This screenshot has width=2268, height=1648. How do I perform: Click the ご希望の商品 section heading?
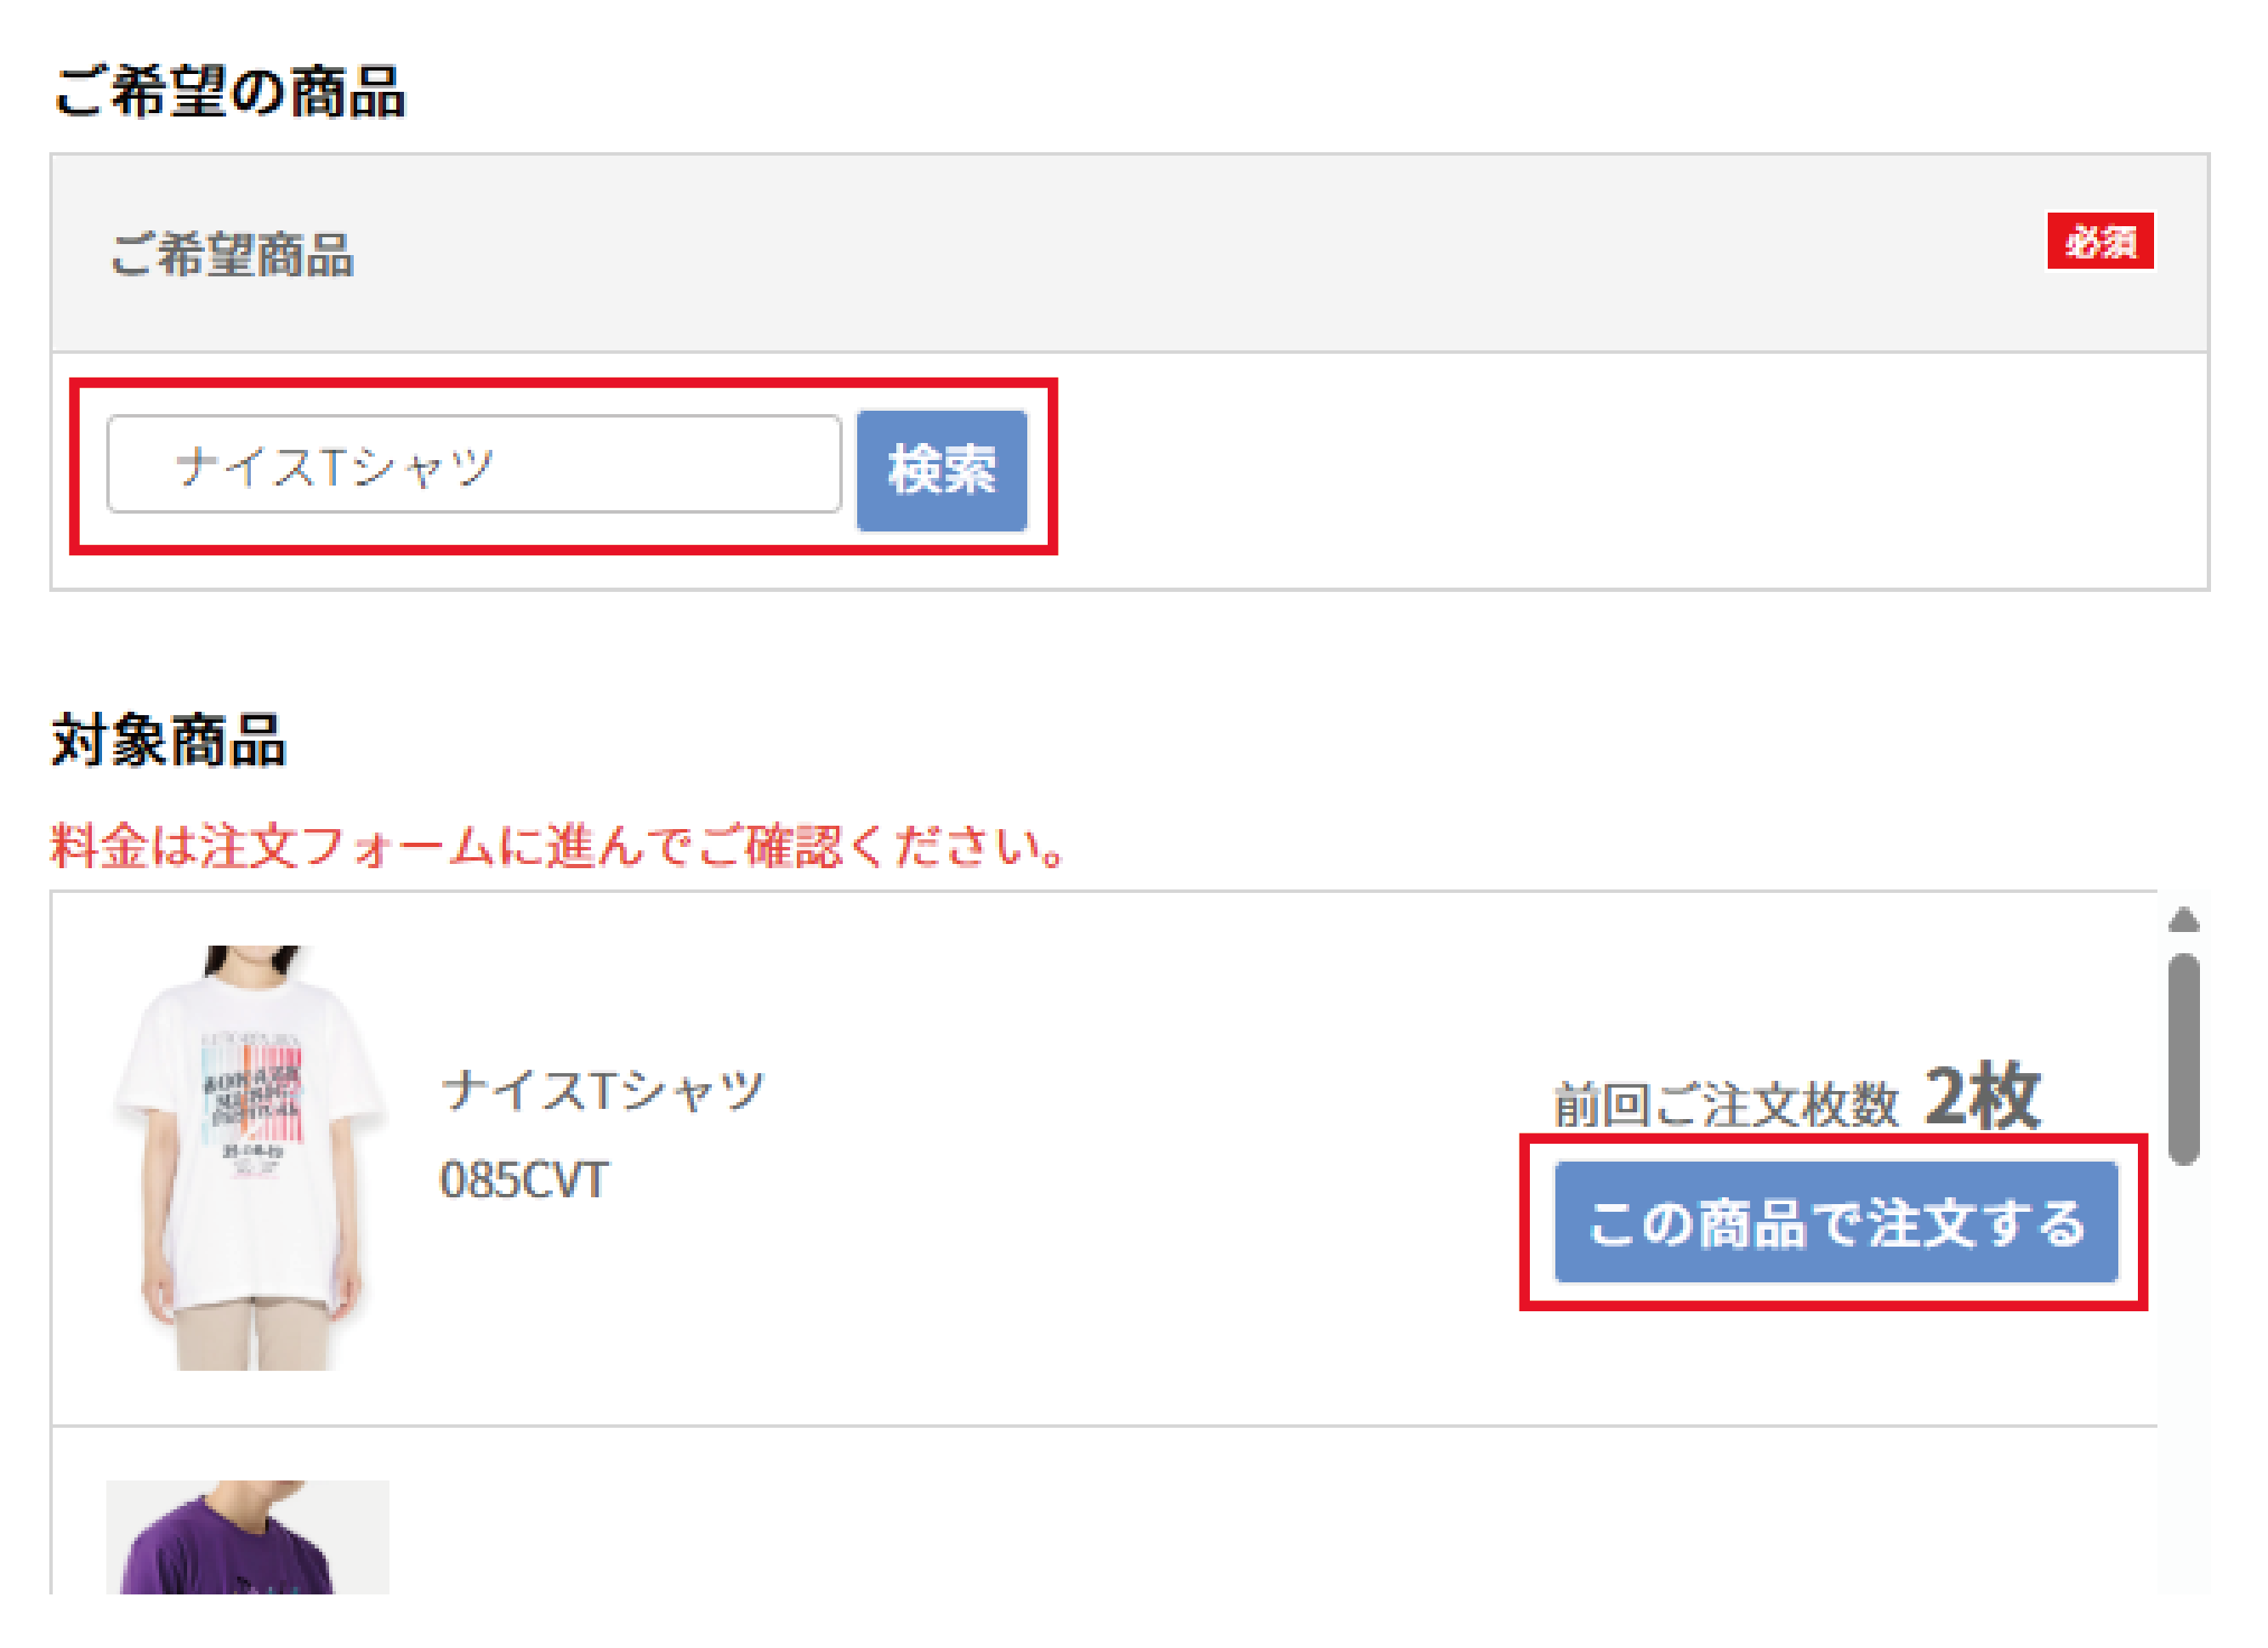pyautogui.click(x=229, y=92)
